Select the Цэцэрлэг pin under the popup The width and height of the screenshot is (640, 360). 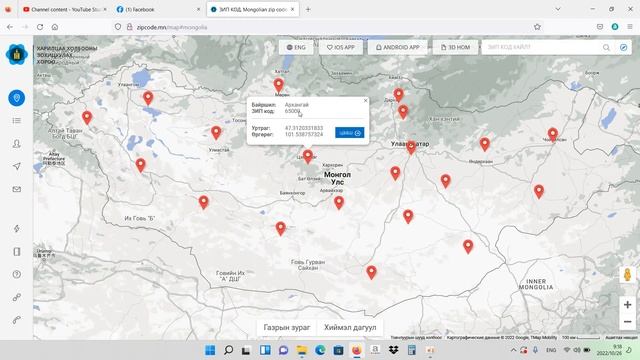tap(308, 156)
